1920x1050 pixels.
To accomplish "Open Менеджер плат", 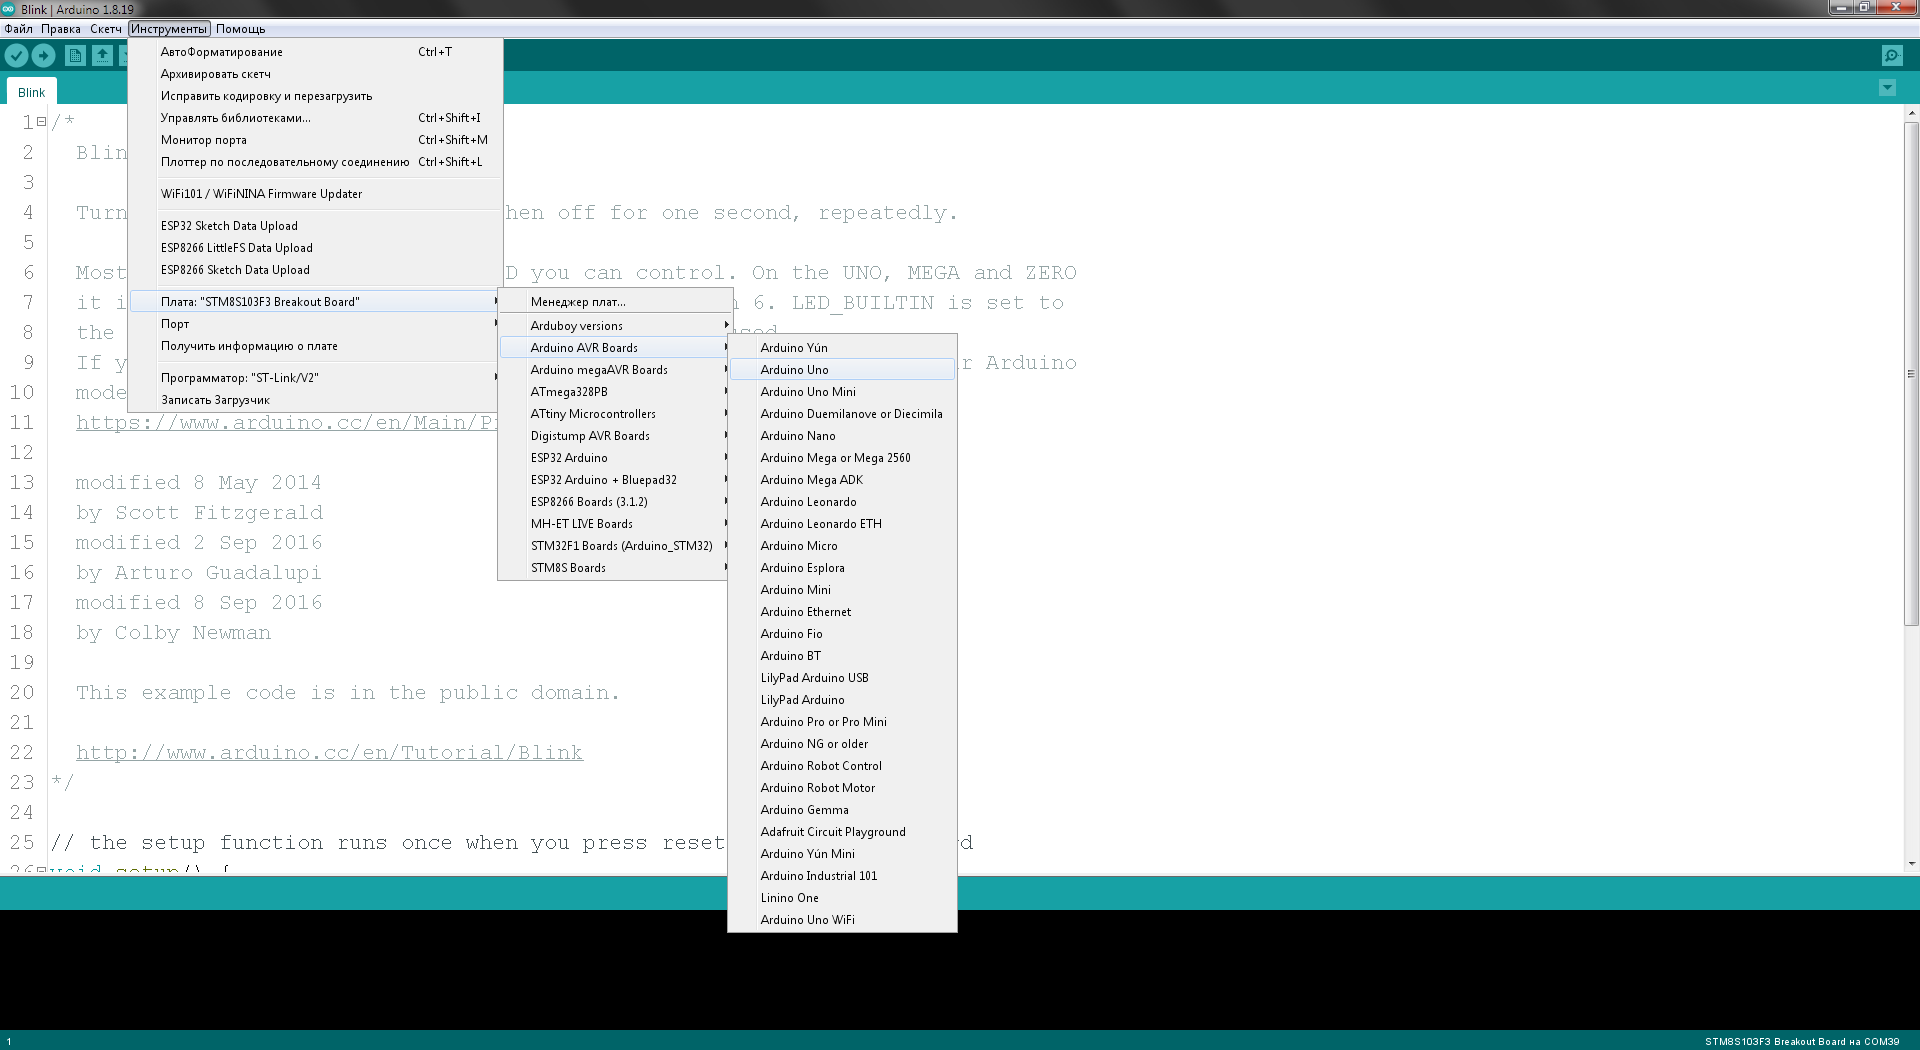I will point(615,302).
